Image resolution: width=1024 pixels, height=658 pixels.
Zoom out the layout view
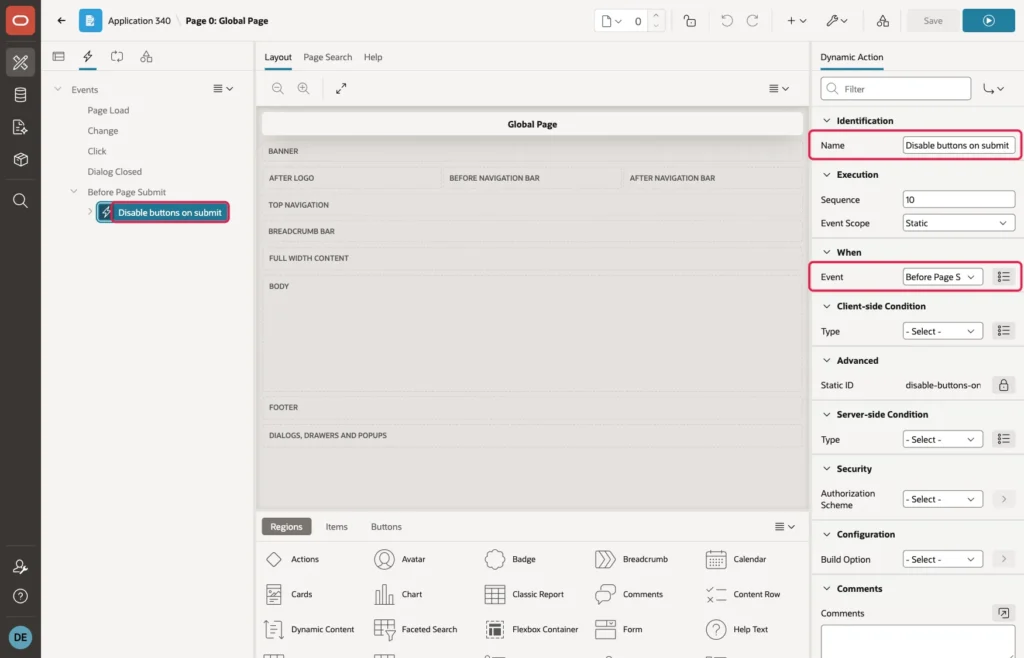point(278,88)
